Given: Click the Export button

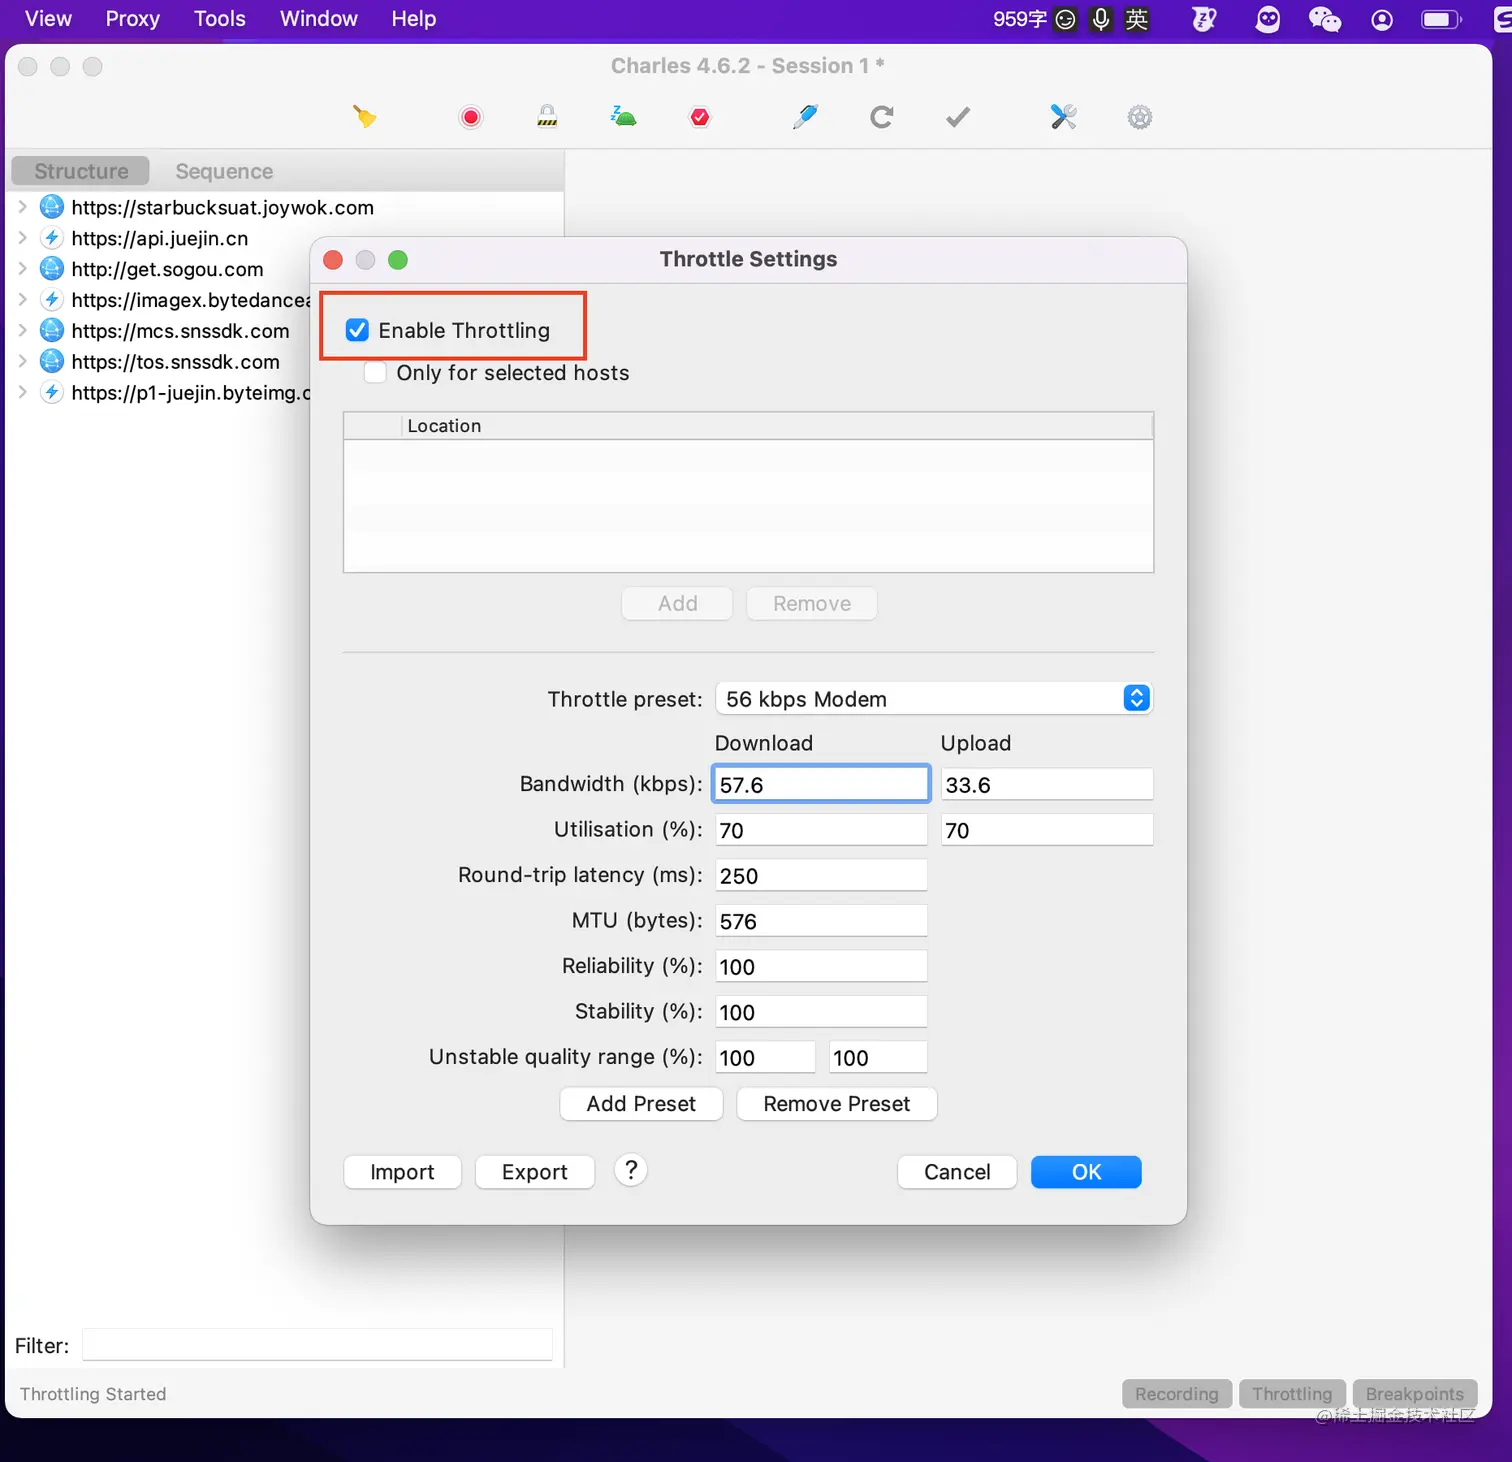Looking at the screenshot, I should 535,1172.
